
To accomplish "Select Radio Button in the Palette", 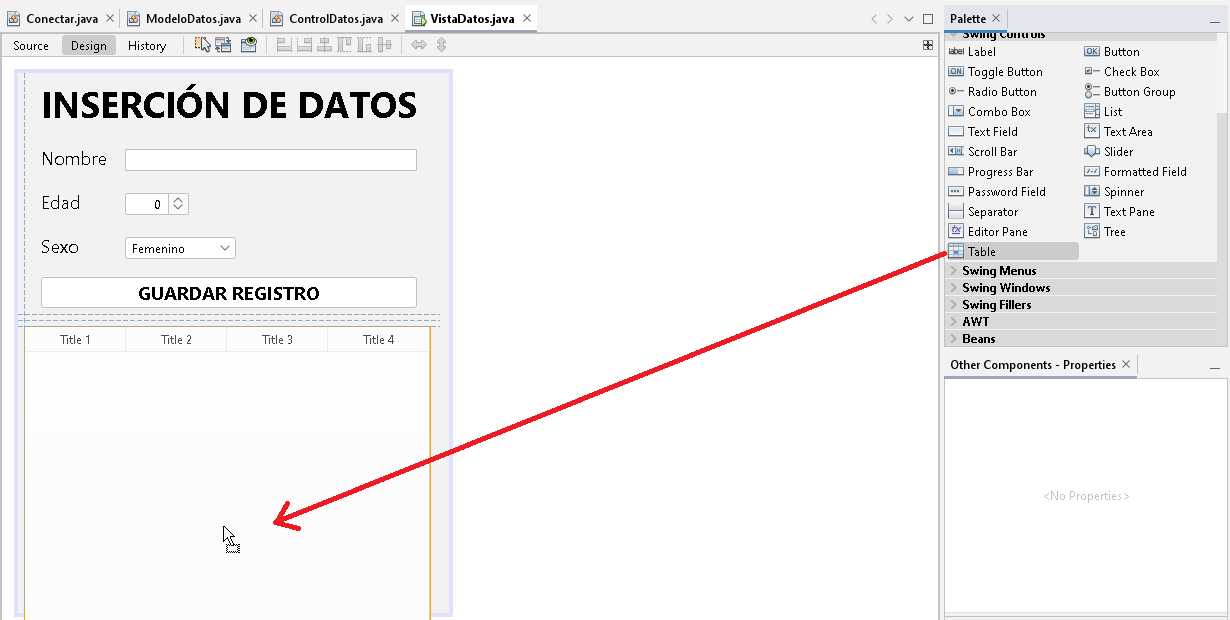I will click(x=1001, y=92).
